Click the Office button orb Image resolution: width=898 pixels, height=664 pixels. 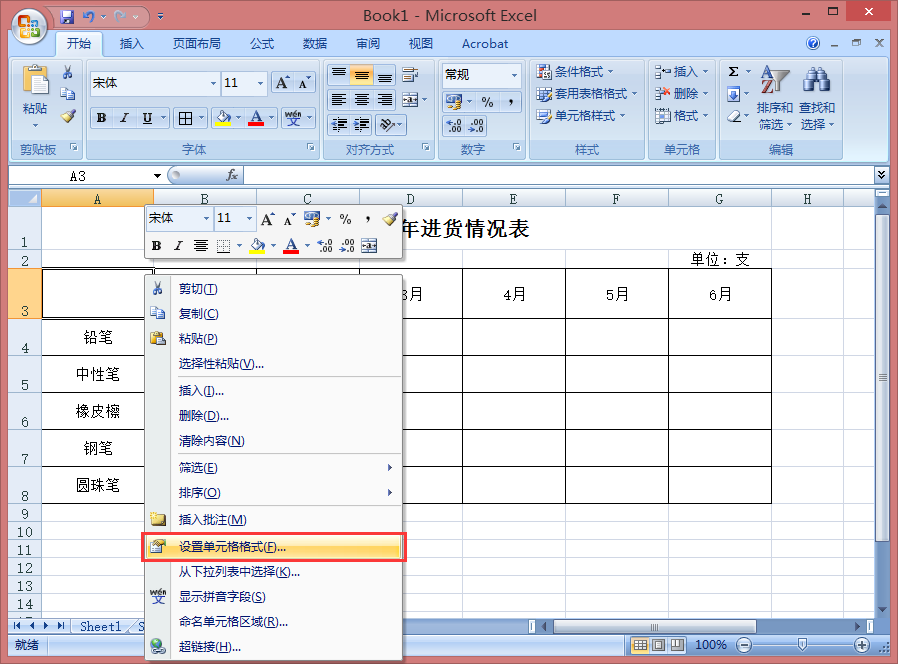pos(29,26)
